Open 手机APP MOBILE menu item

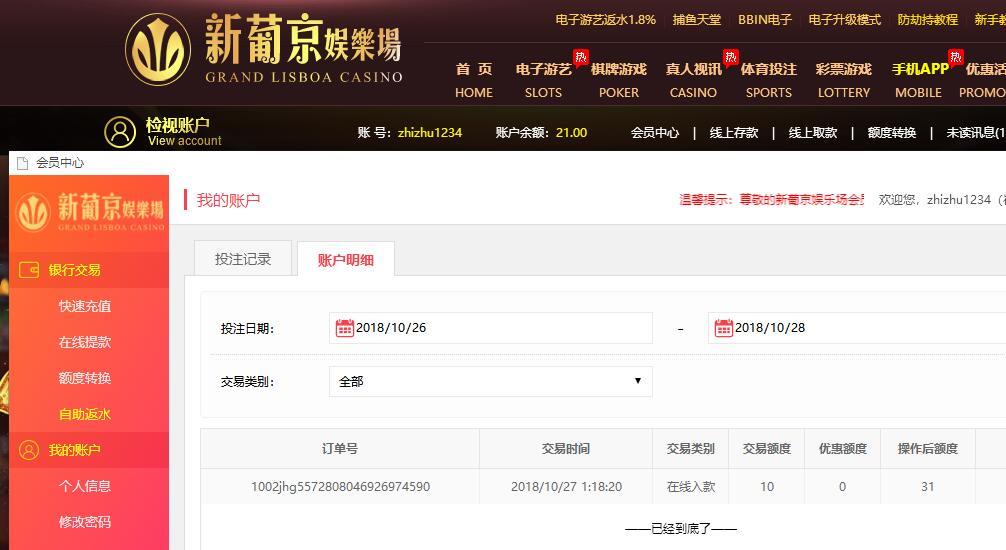click(919, 80)
